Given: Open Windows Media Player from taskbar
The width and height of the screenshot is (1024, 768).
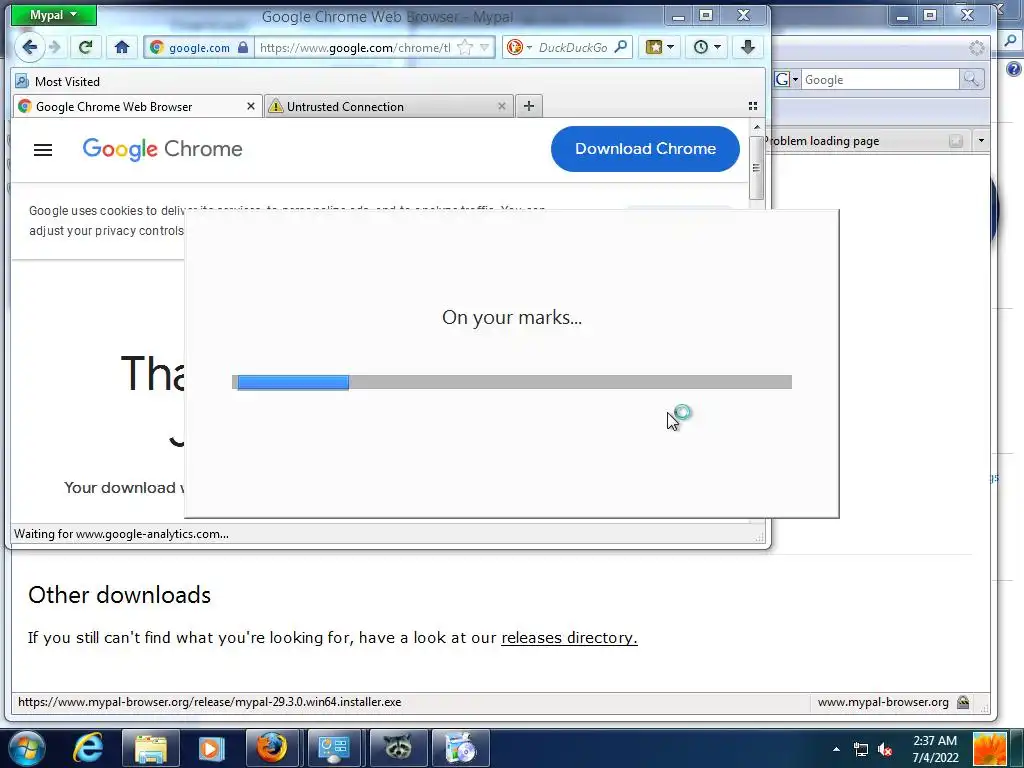Looking at the screenshot, I should coord(211,748).
